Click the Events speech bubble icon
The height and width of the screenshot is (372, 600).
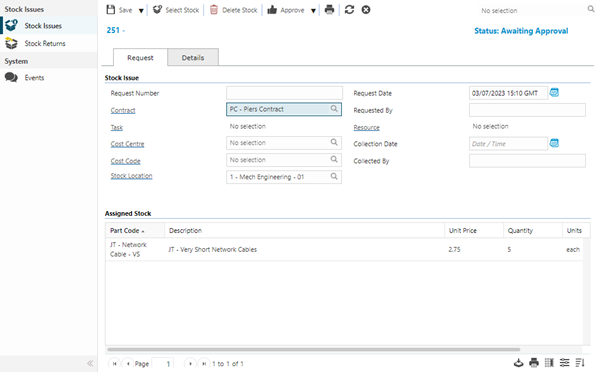pyautogui.click(x=11, y=78)
